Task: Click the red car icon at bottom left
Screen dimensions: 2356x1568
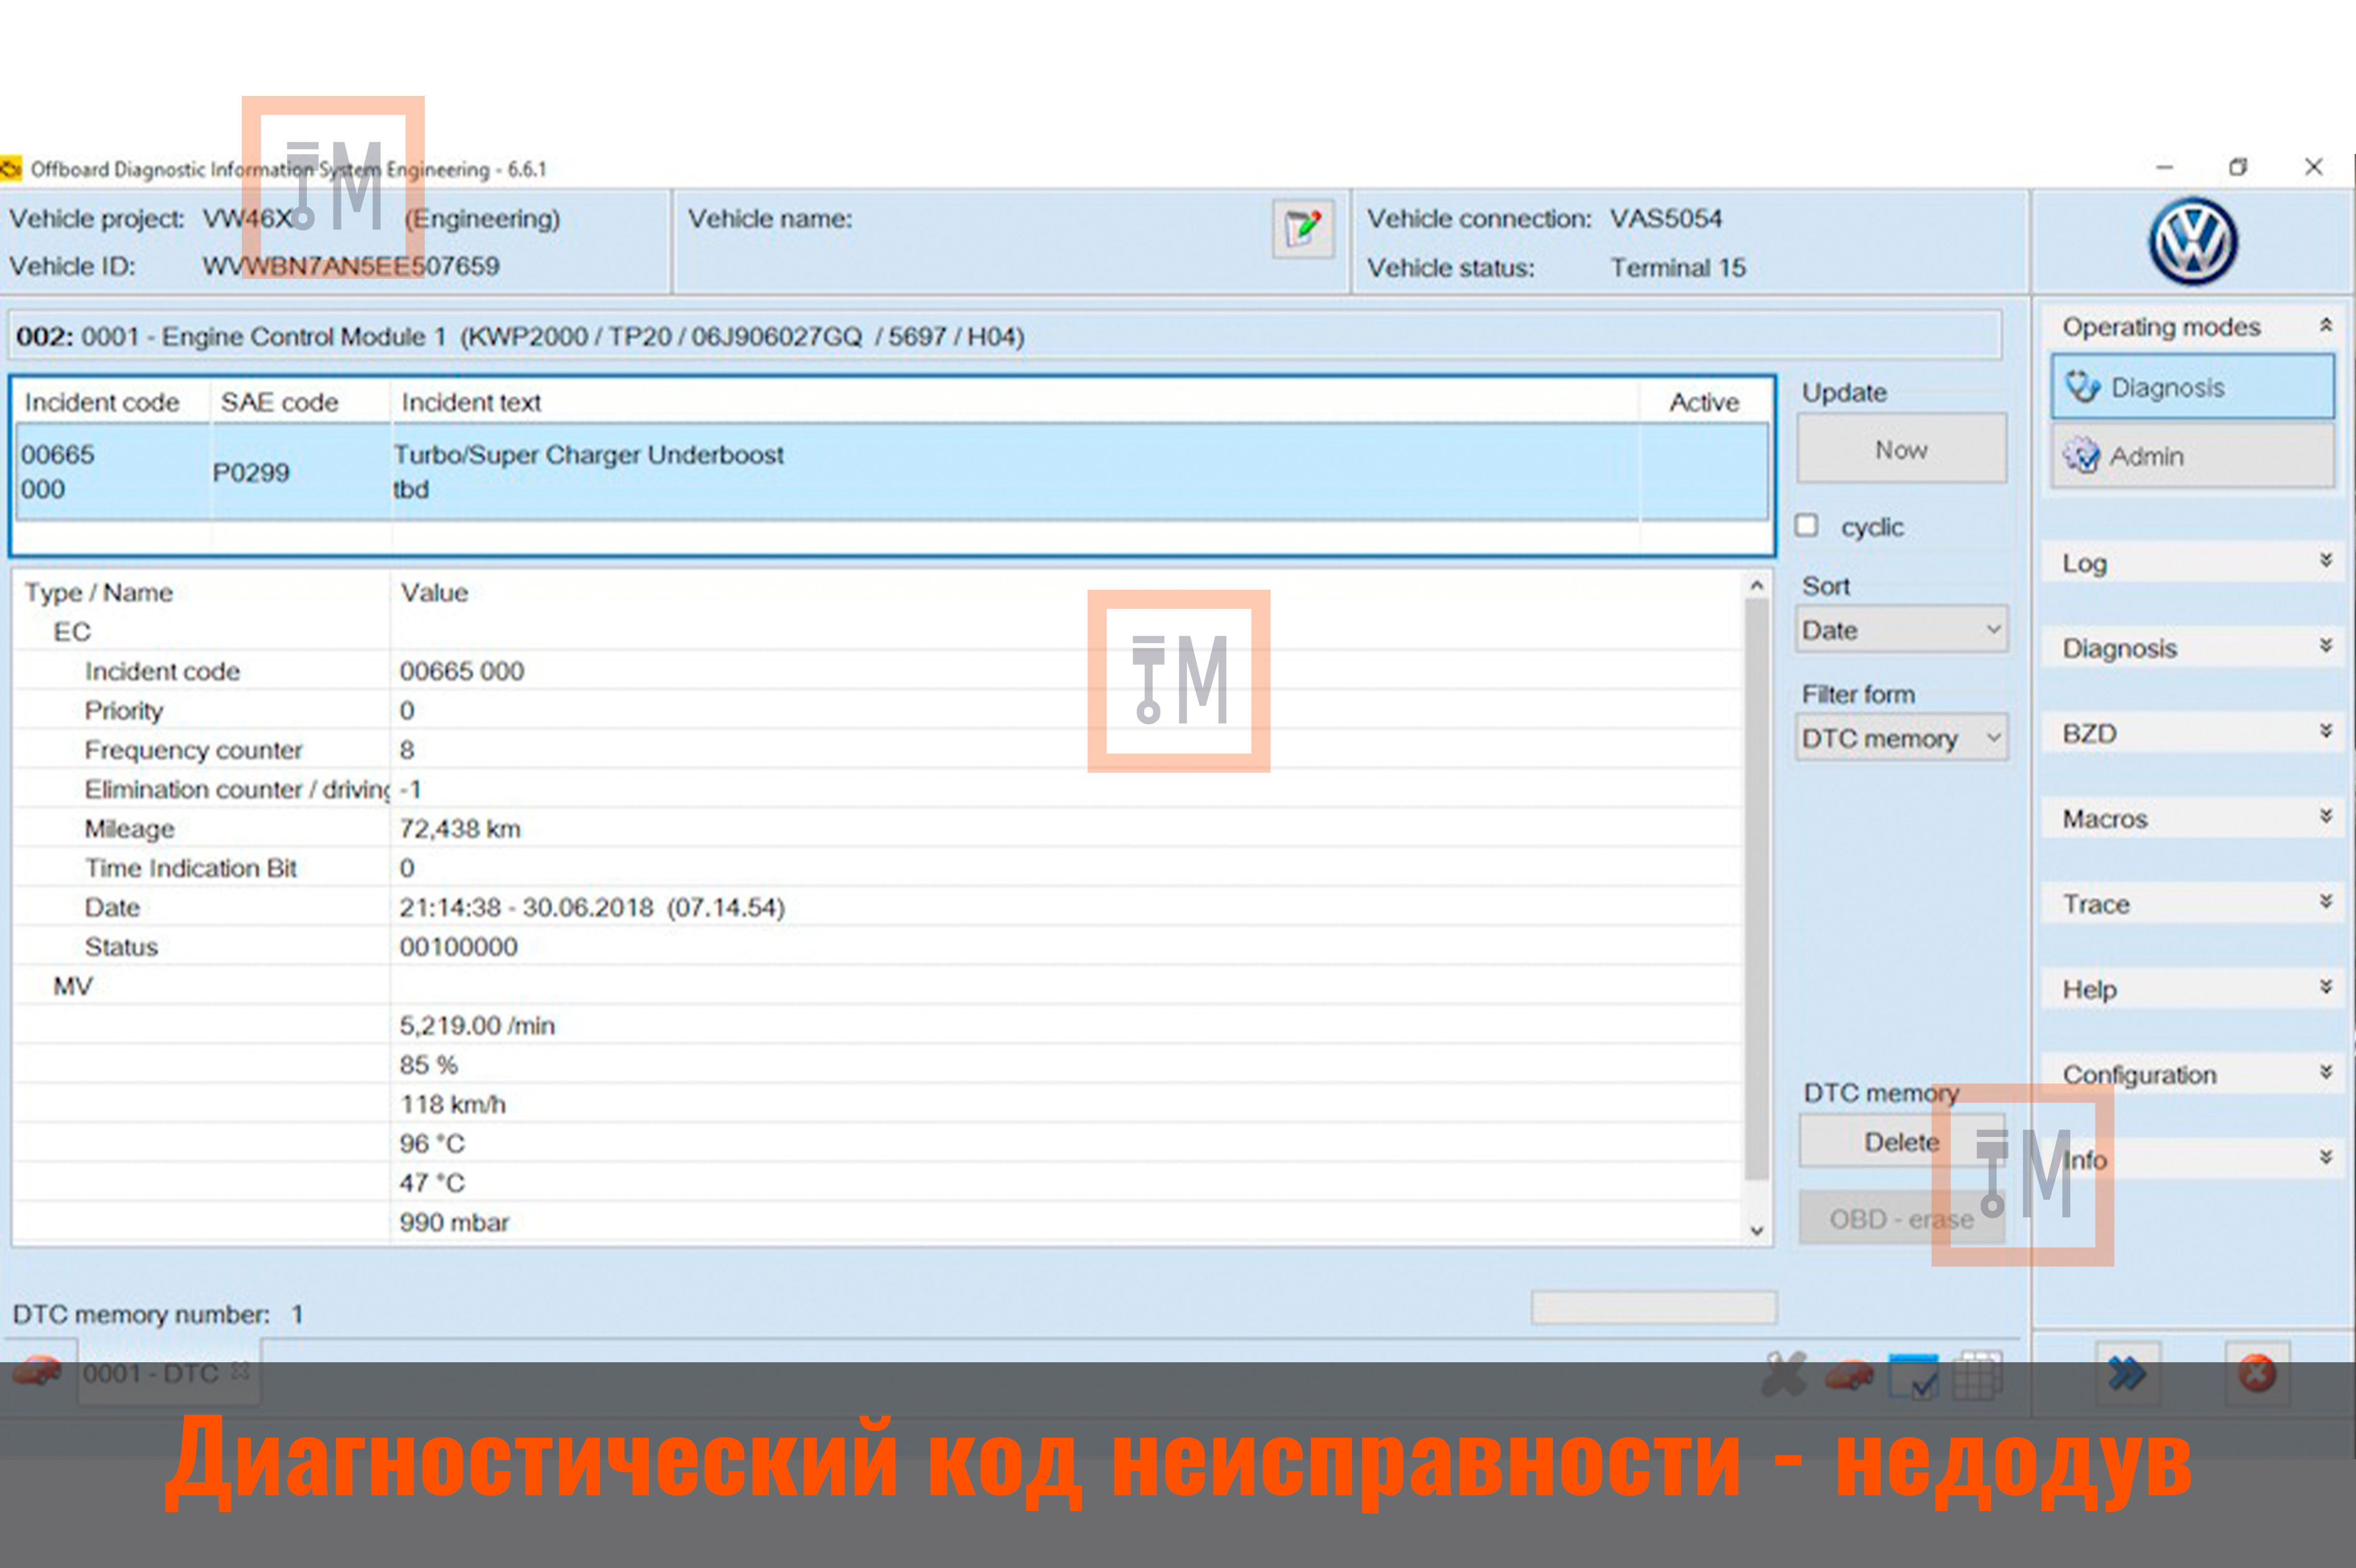Action: coord(37,1371)
